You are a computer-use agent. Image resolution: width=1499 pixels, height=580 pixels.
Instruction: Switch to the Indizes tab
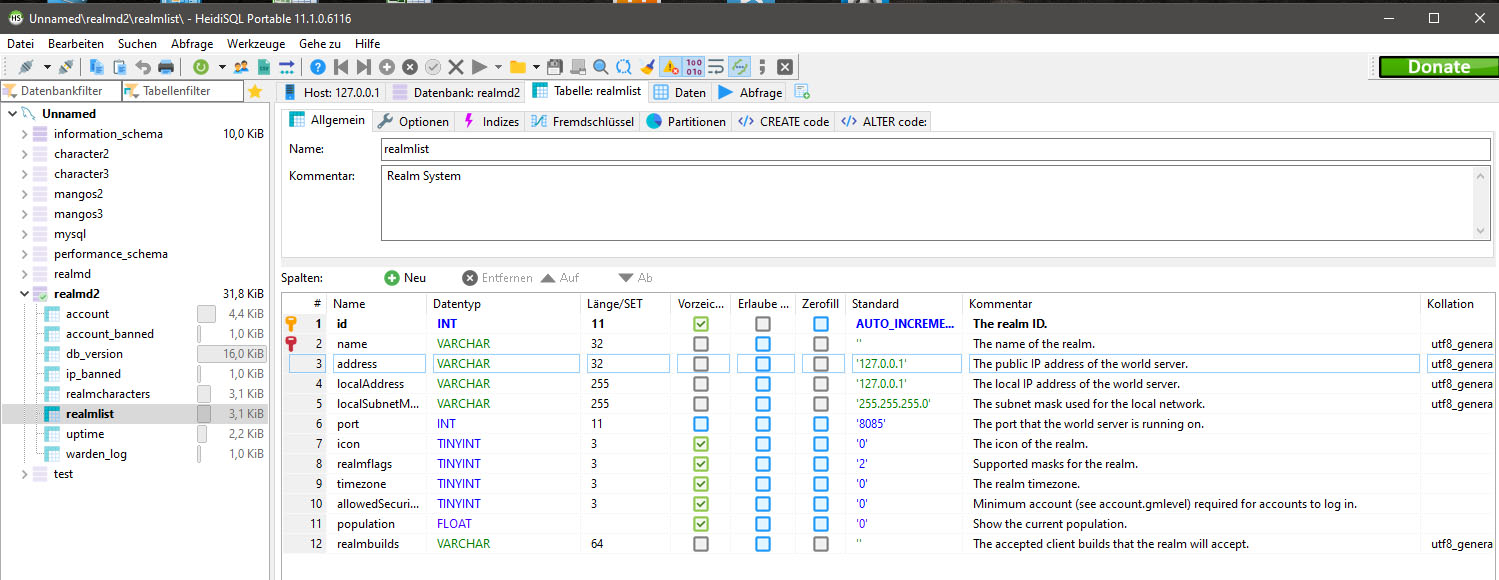point(491,121)
